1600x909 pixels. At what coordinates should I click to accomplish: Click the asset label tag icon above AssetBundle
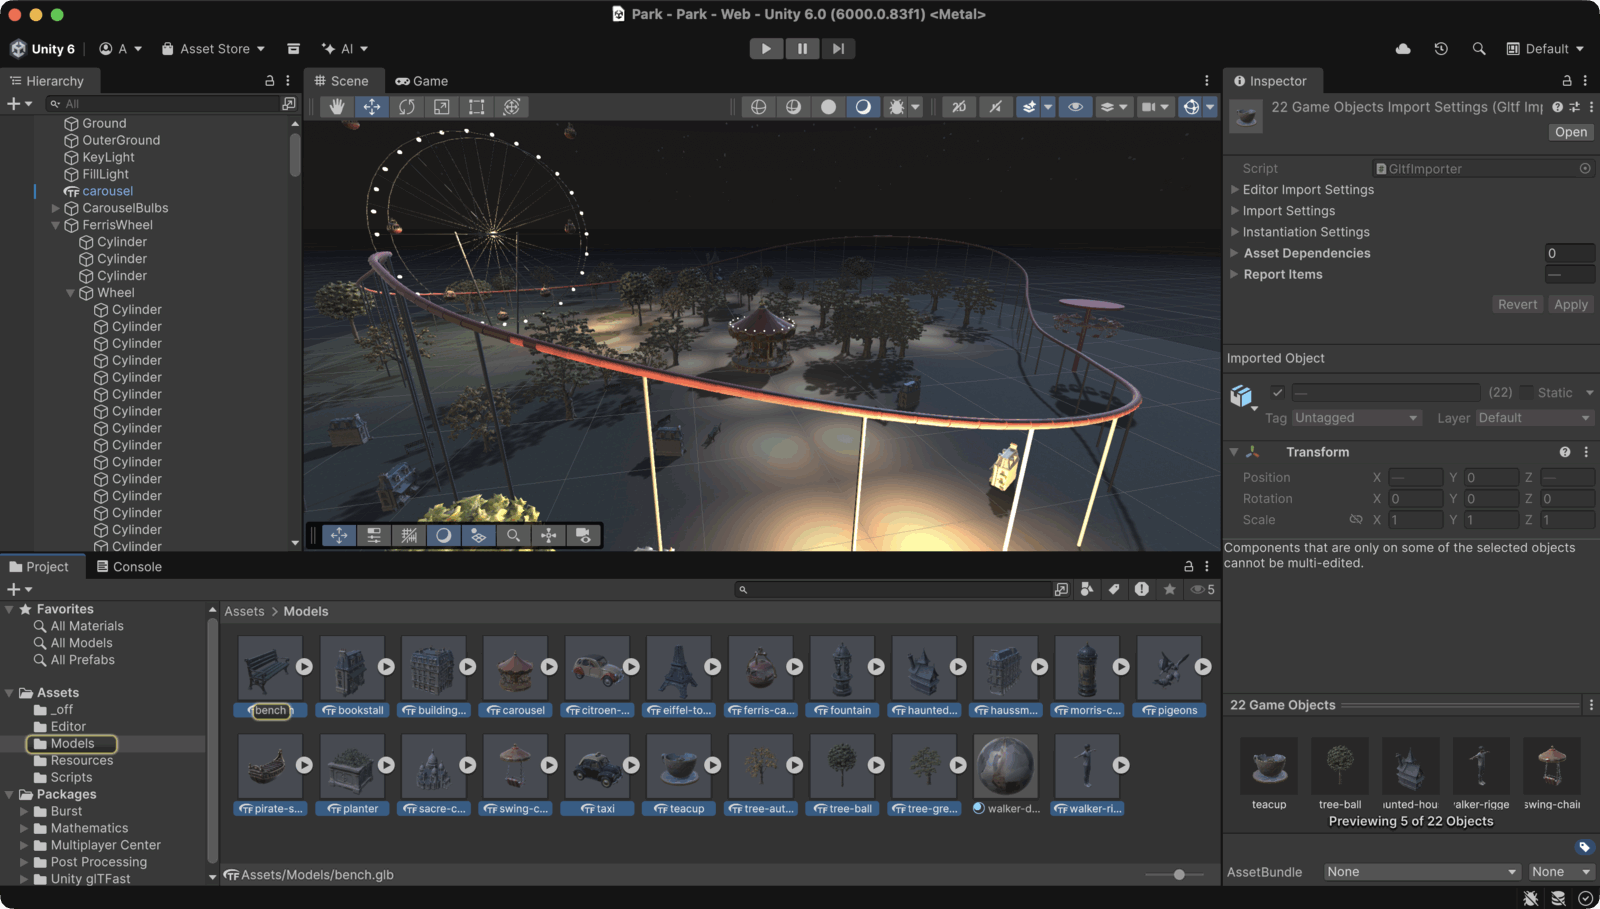[x=1584, y=847]
